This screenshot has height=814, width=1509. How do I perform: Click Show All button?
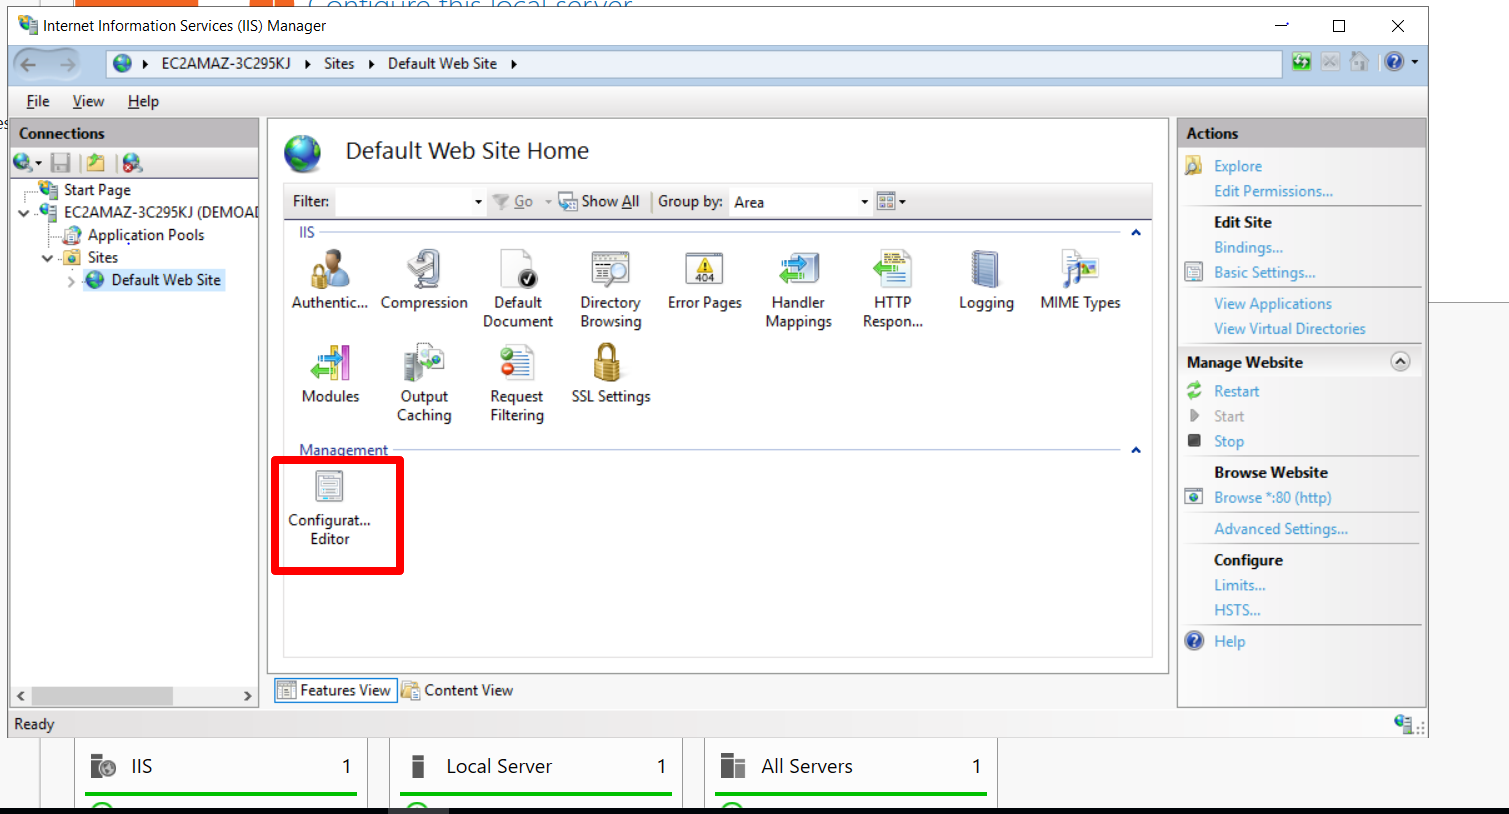[599, 202]
